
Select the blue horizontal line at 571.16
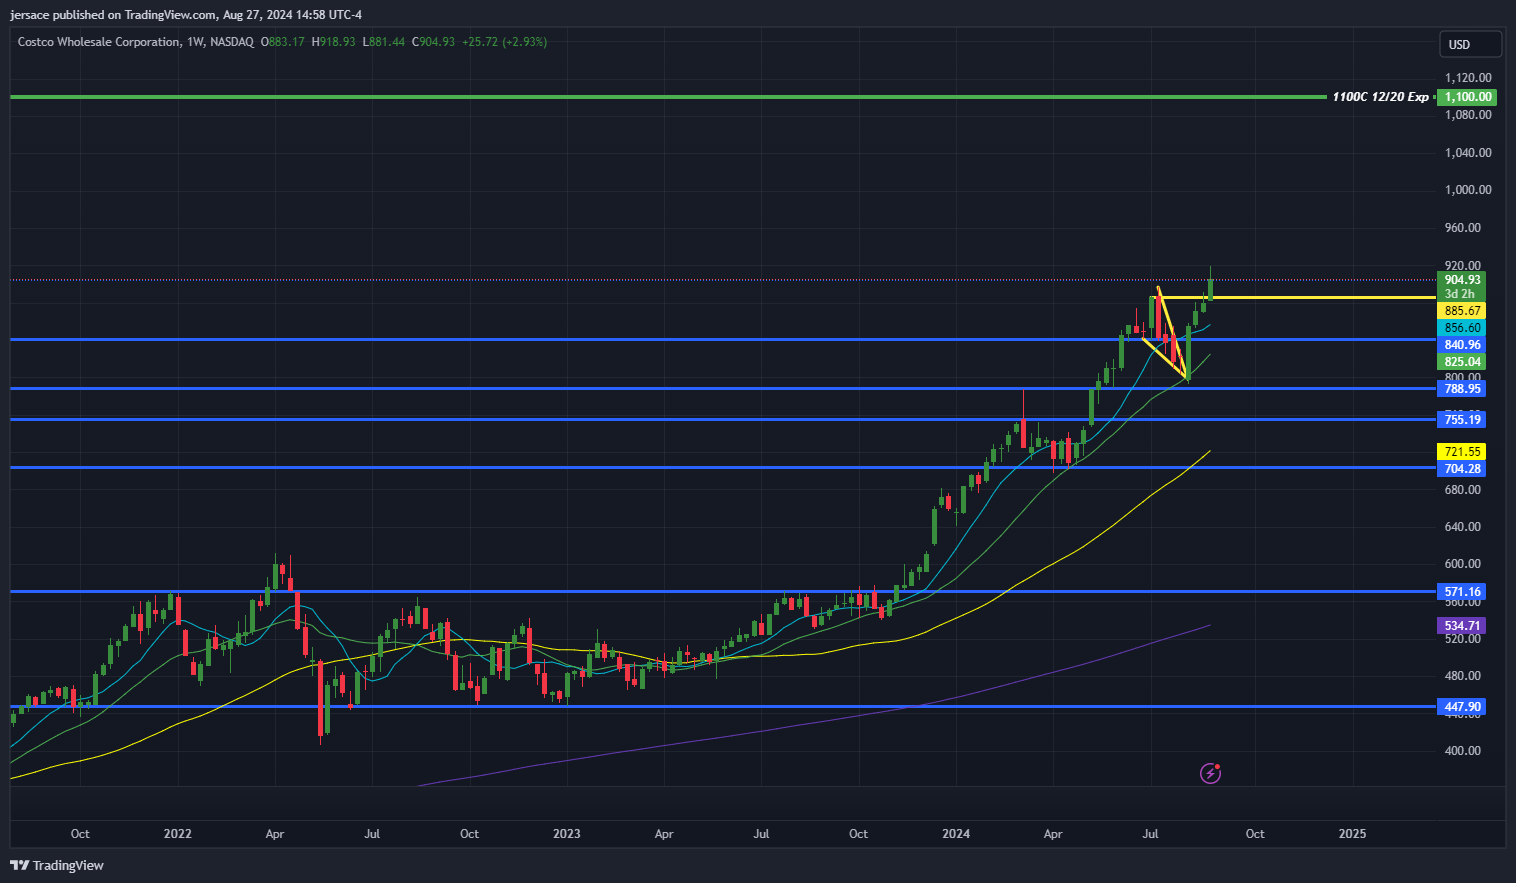722,592
